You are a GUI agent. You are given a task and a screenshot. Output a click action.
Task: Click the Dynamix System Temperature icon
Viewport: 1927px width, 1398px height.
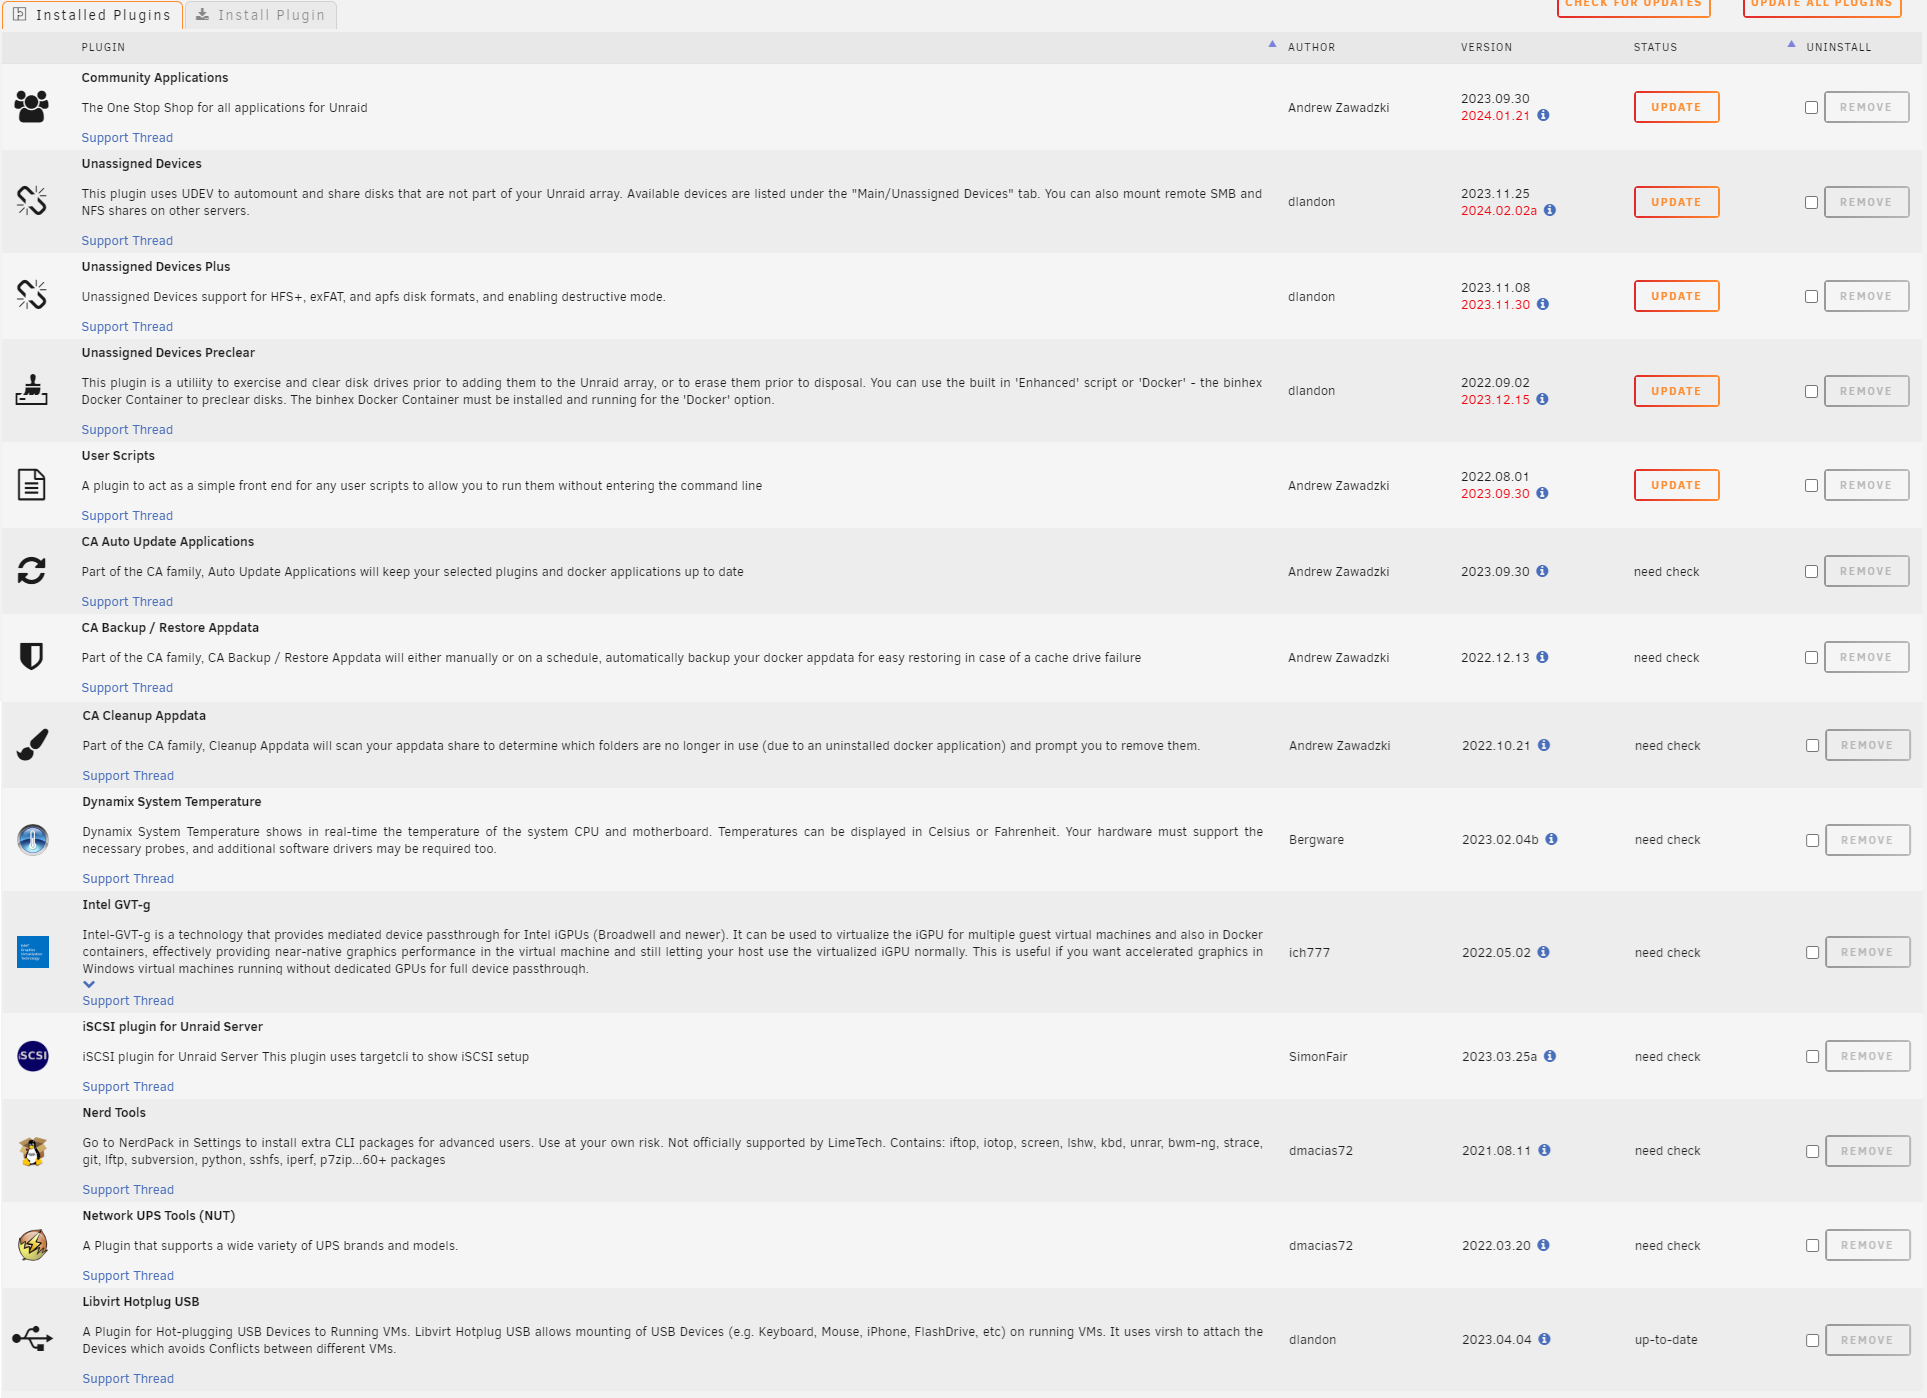(x=32, y=839)
